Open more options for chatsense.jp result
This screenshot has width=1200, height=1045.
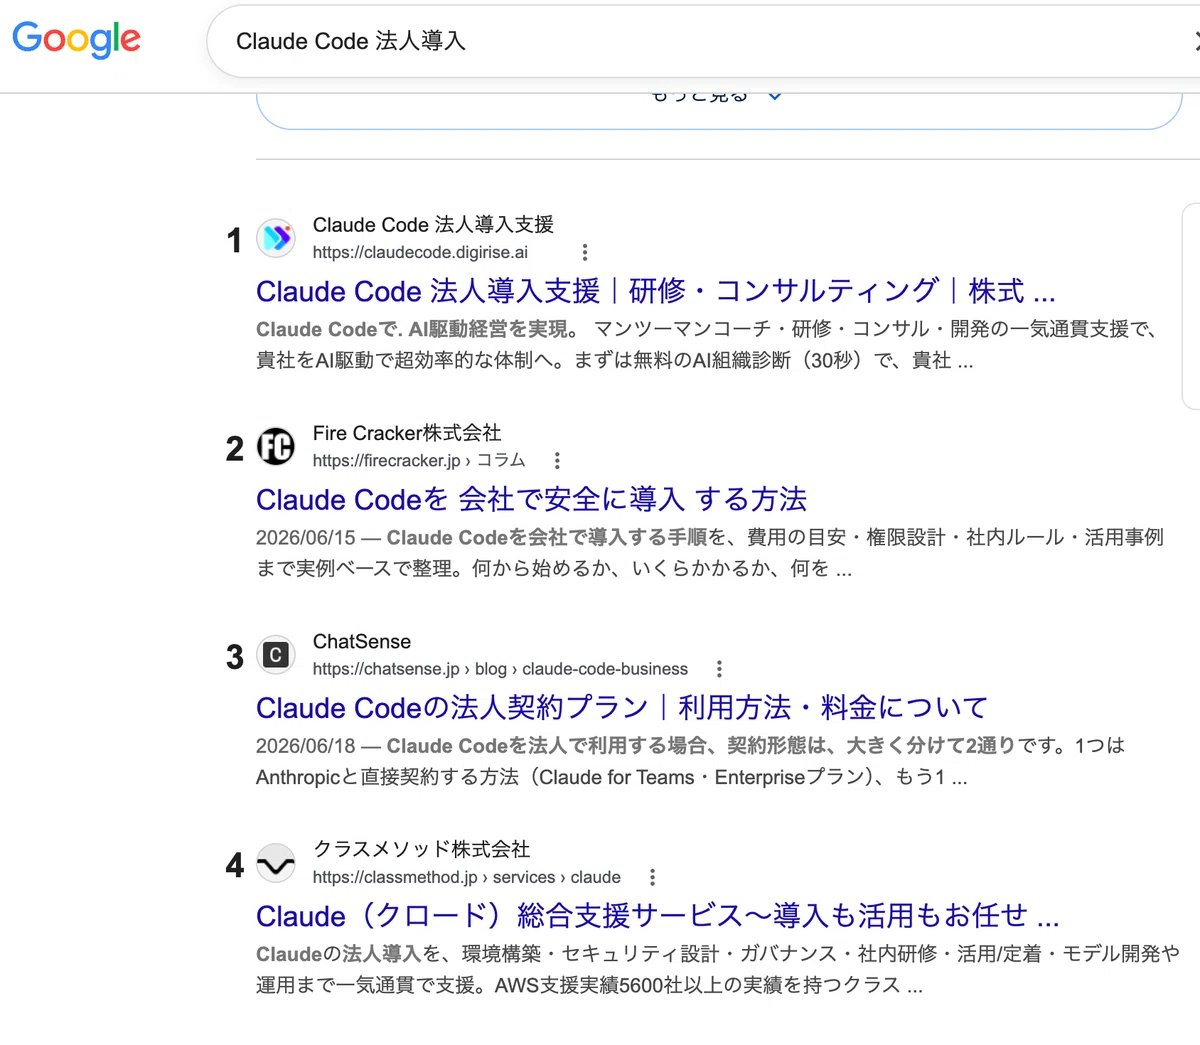(719, 669)
